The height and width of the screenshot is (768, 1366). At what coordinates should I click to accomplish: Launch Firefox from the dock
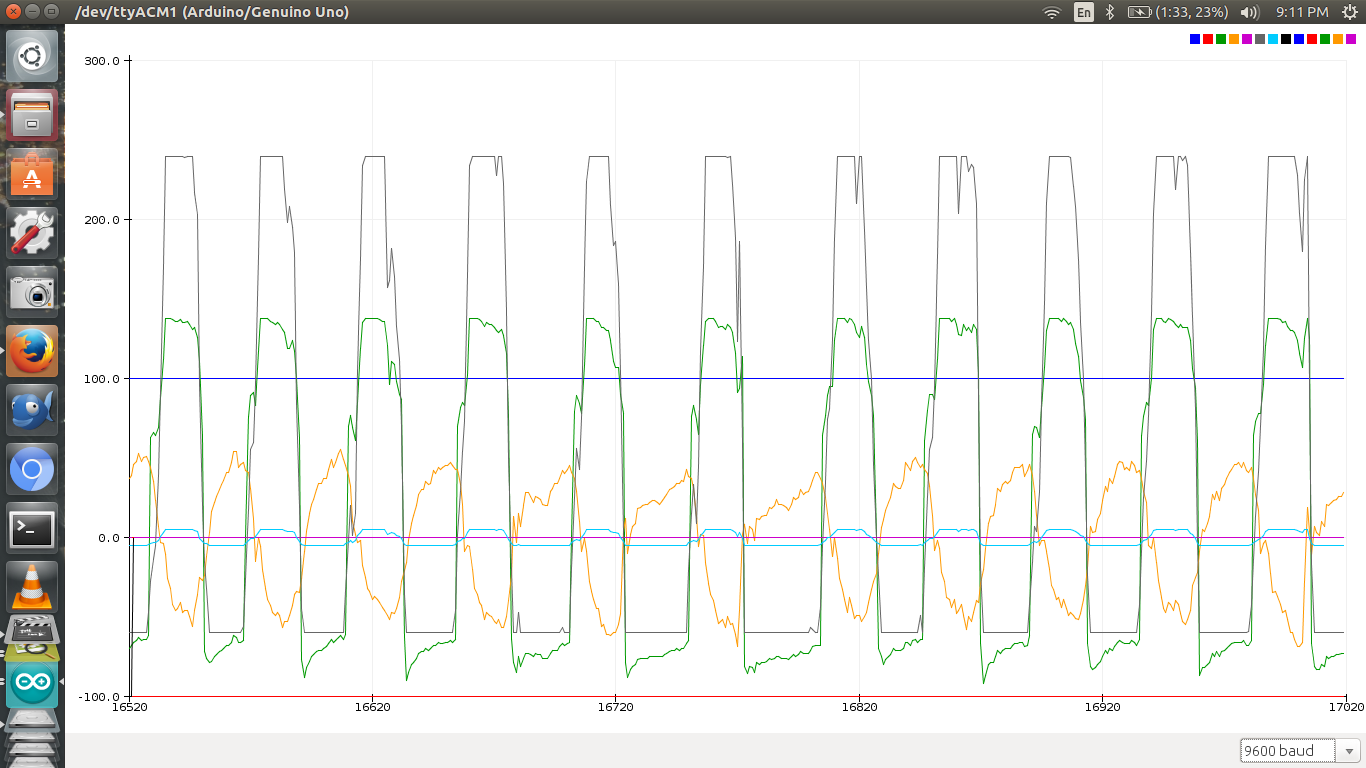pyautogui.click(x=32, y=350)
